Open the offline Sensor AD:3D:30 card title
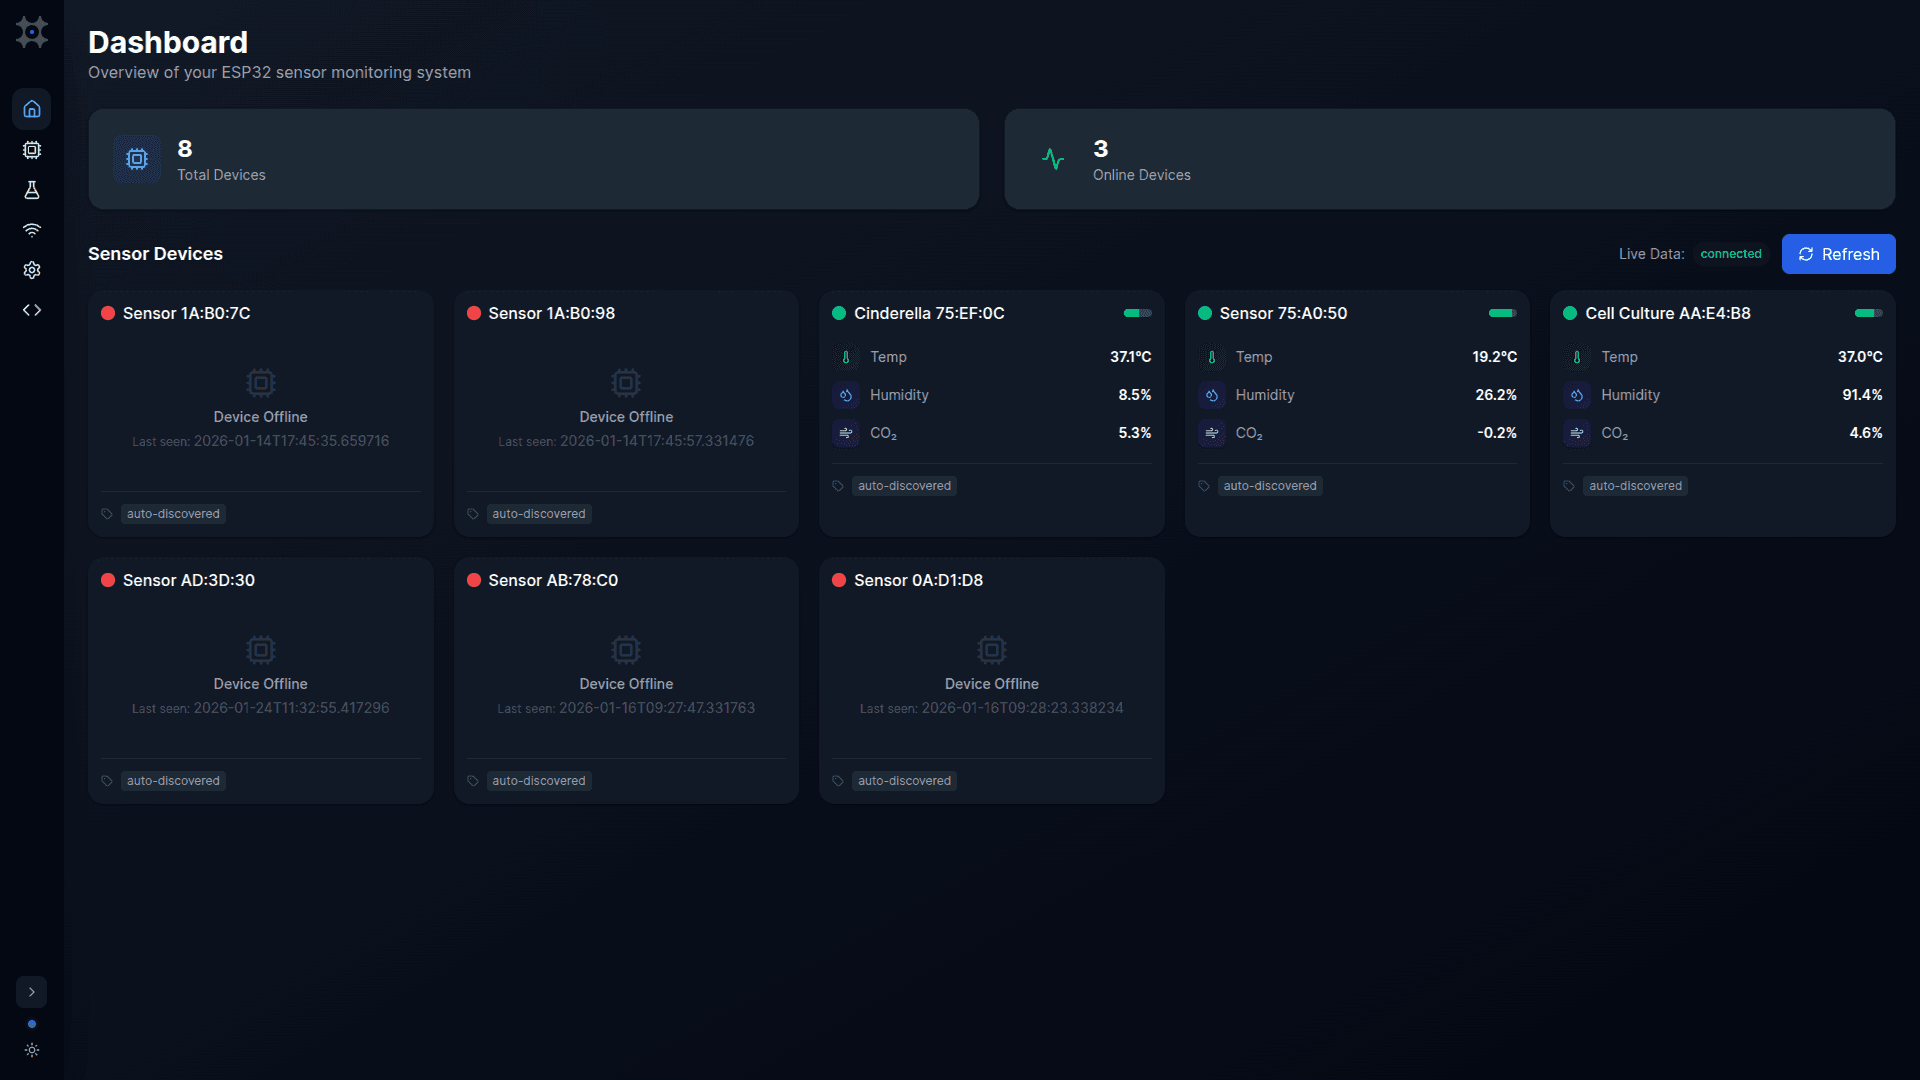The height and width of the screenshot is (1080, 1920). (x=188, y=580)
